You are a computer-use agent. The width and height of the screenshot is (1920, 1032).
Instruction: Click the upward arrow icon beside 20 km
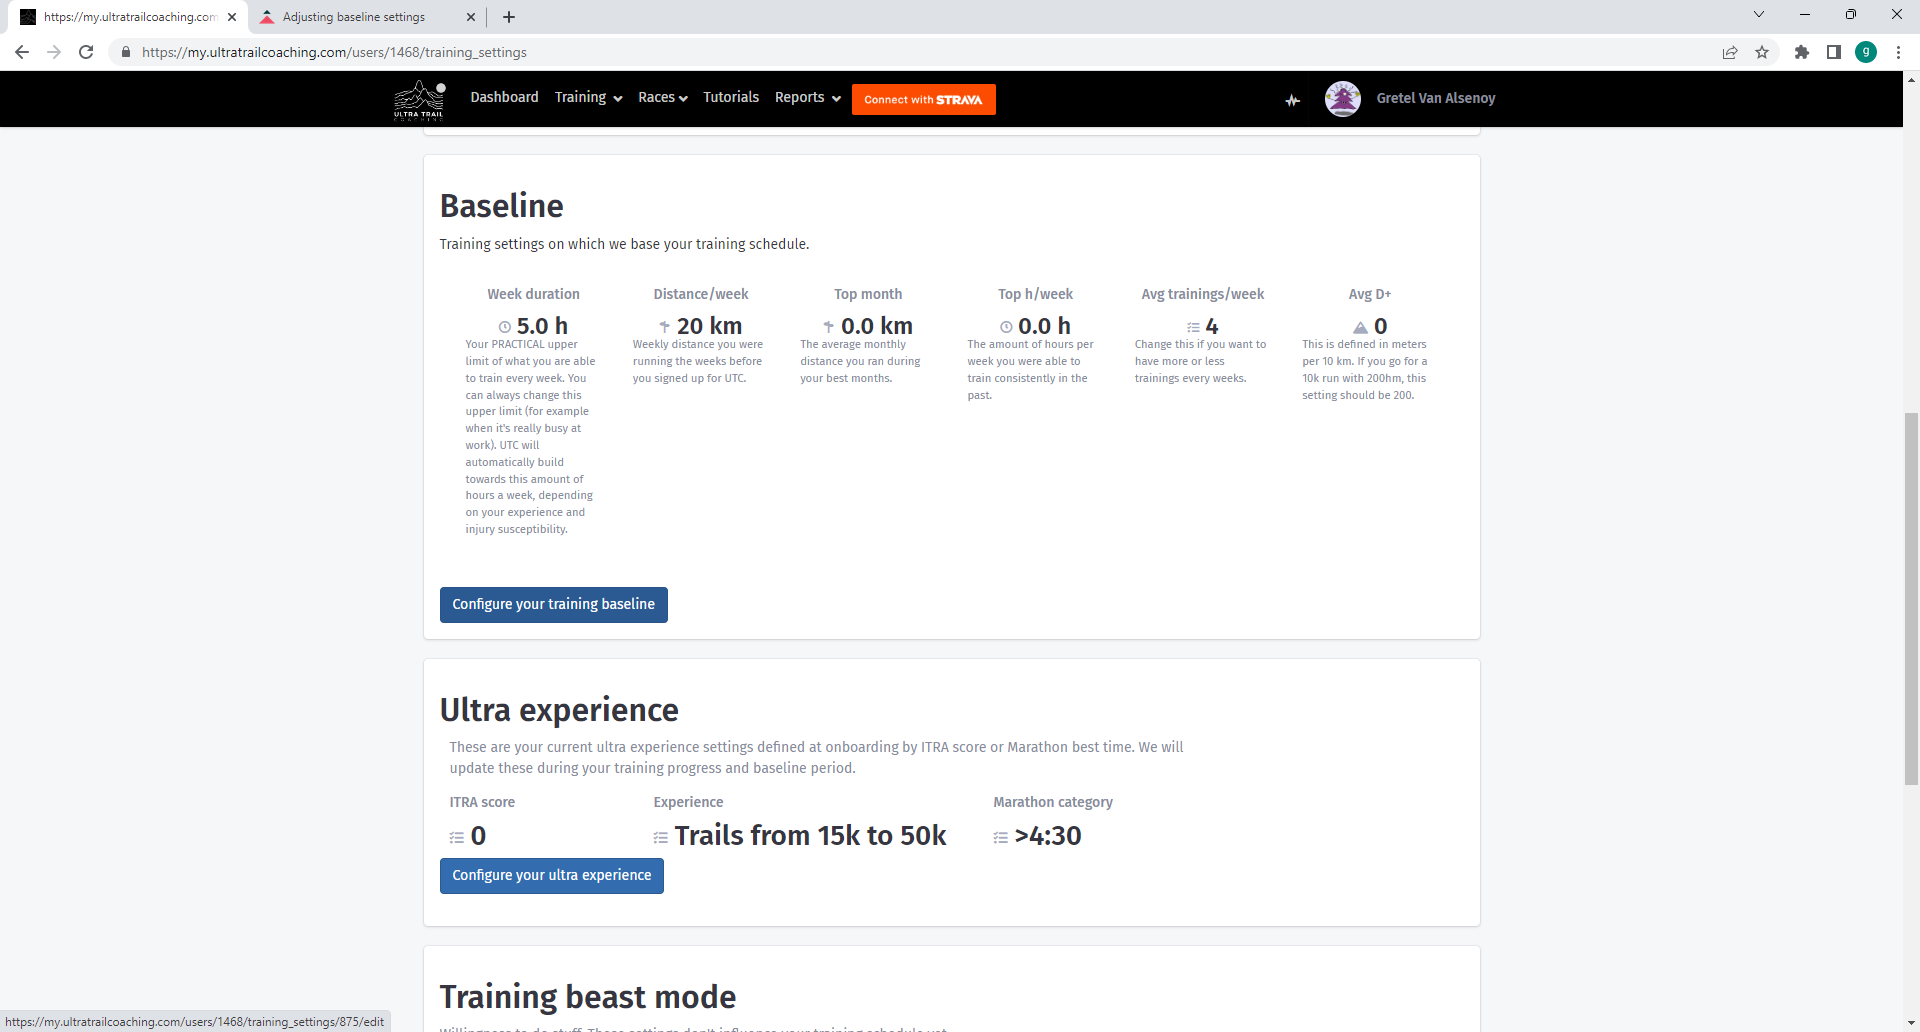tap(663, 326)
